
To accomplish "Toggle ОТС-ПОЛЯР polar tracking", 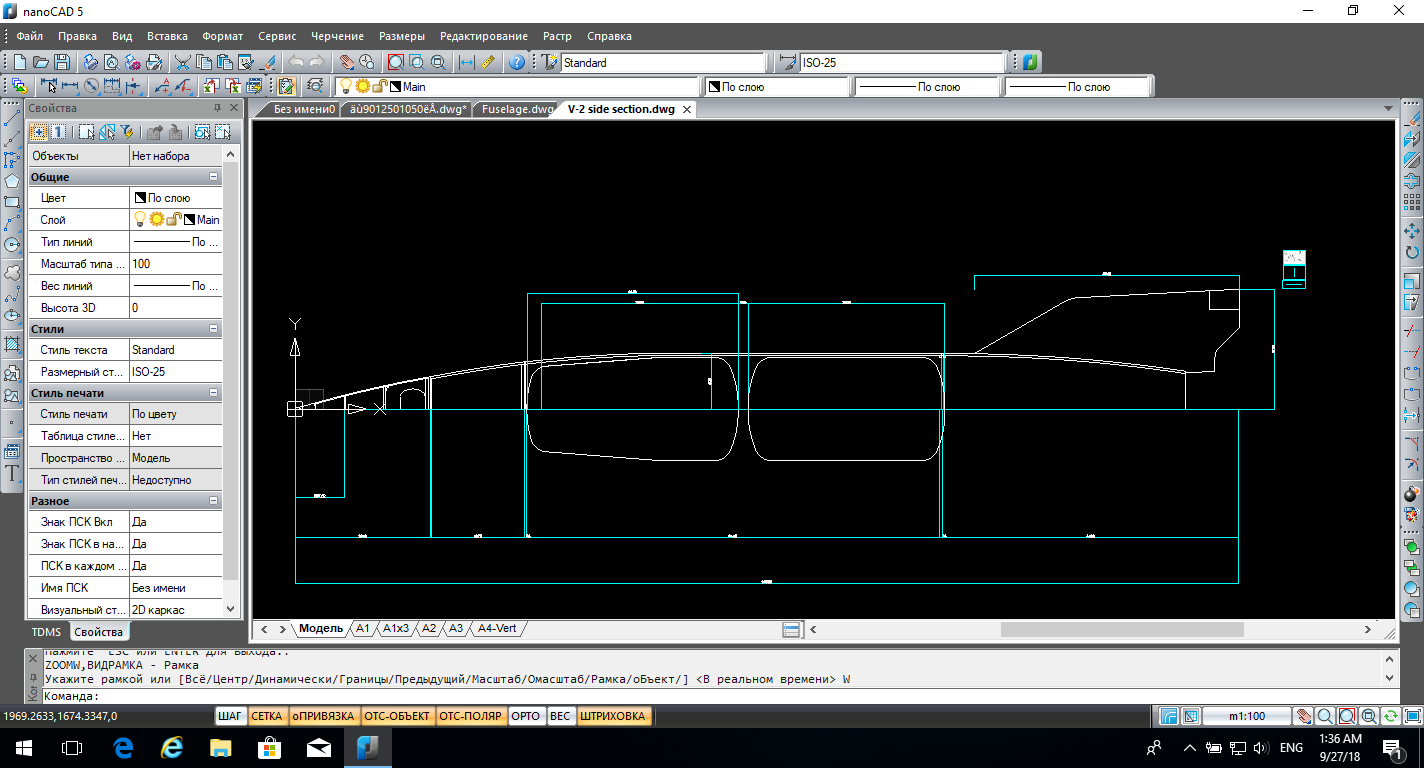I will point(471,716).
